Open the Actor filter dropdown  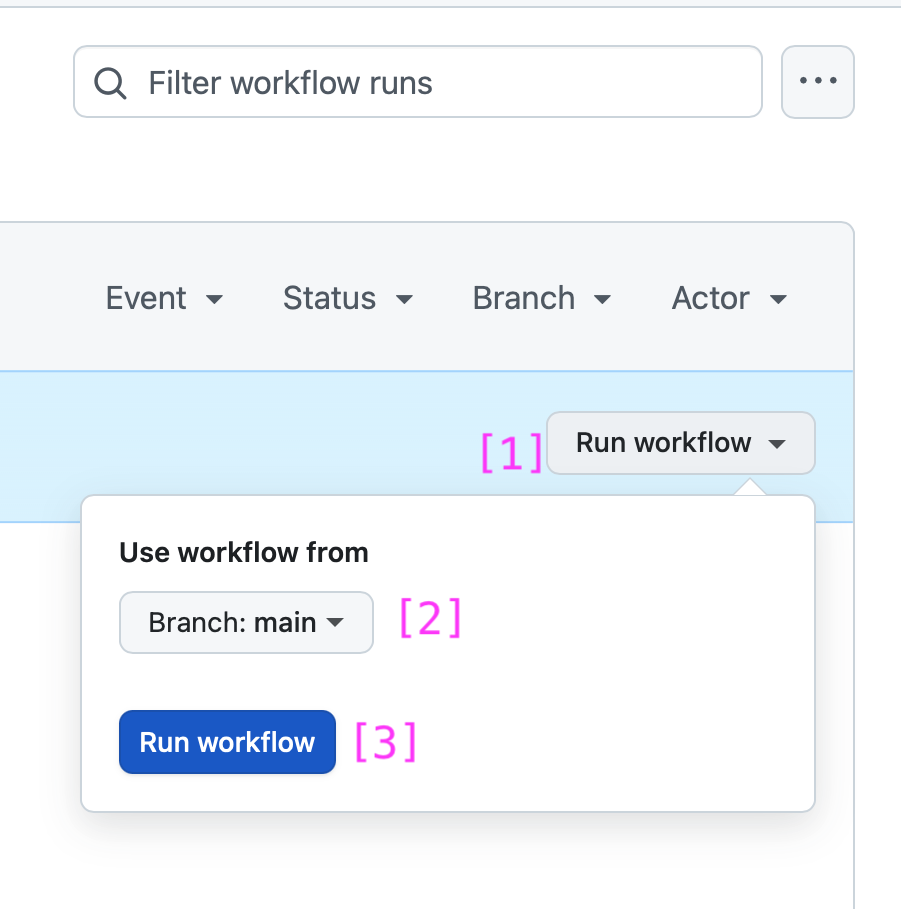[x=729, y=298]
